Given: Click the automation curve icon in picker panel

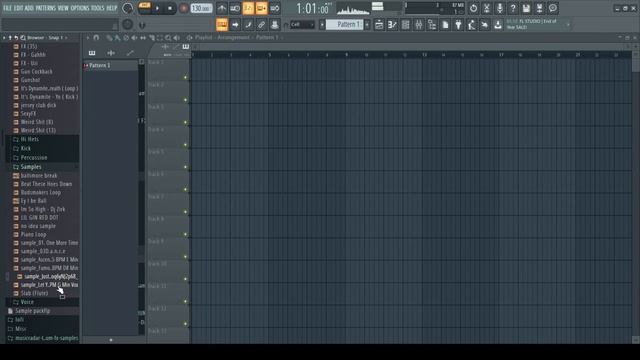Looking at the screenshot, I should 130,53.
